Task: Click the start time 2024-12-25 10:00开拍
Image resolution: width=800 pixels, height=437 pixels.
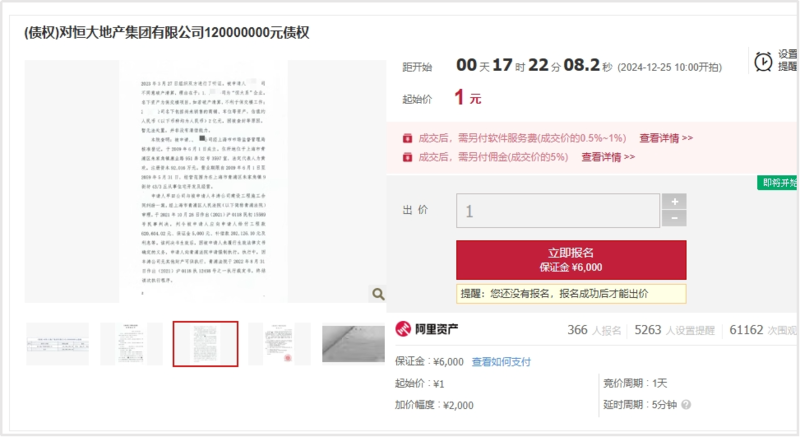Action: click(x=669, y=67)
